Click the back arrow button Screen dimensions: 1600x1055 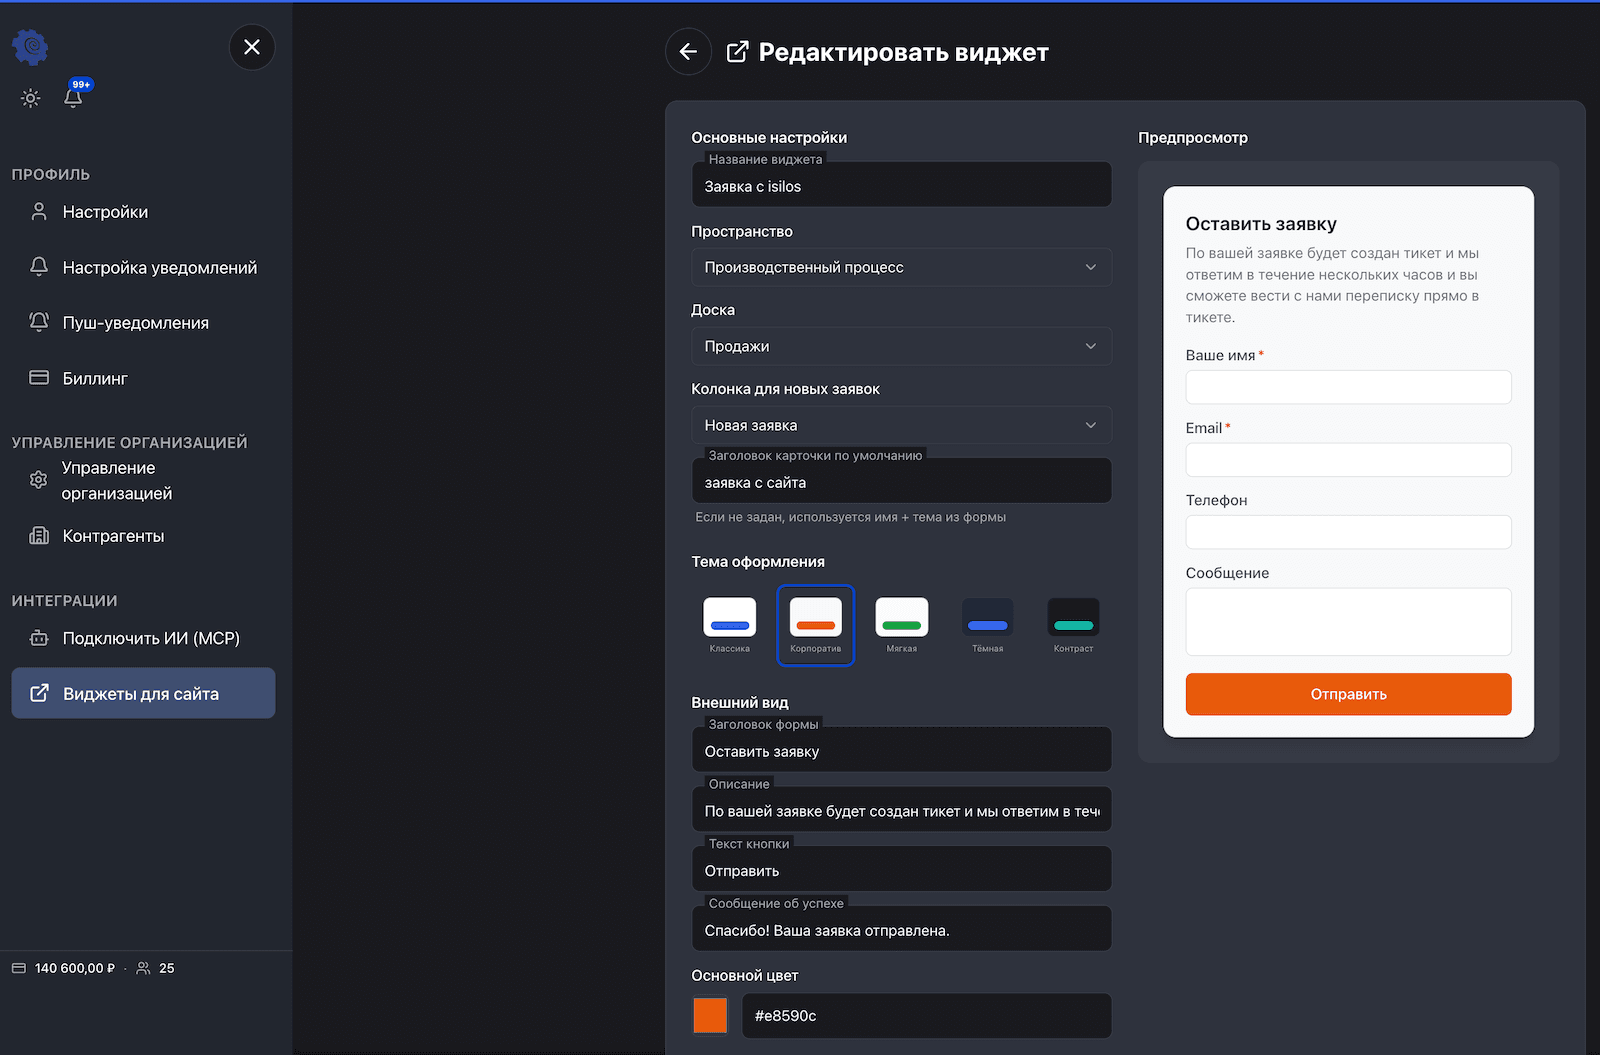[688, 52]
